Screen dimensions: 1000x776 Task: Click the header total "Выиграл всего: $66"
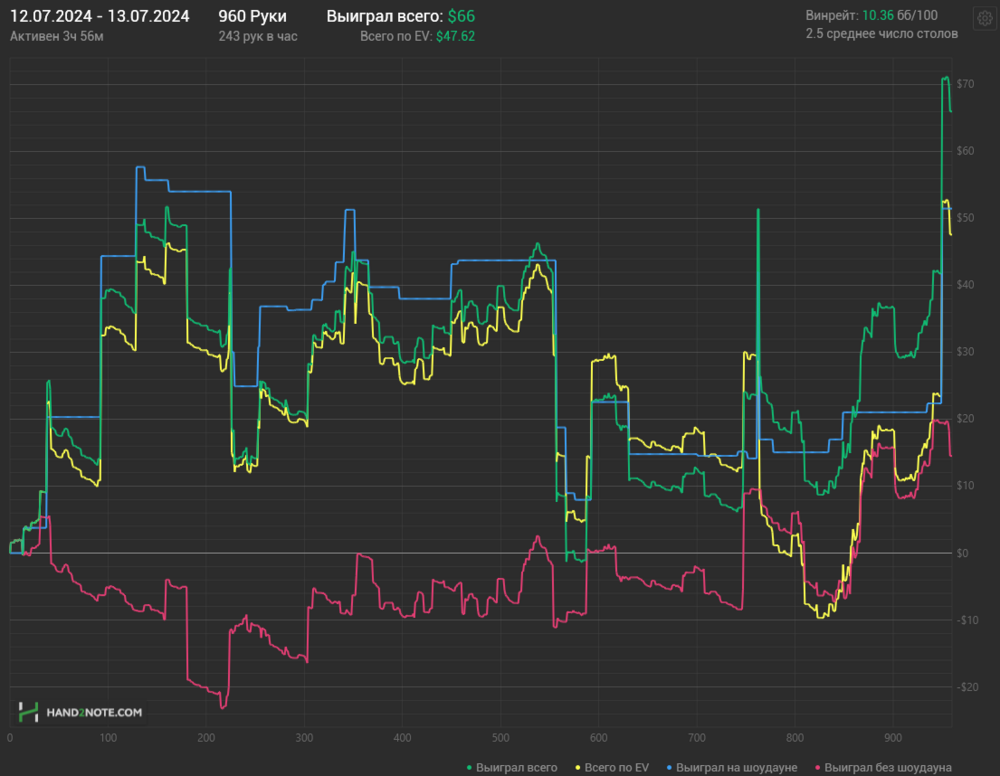tap(401, 16)
